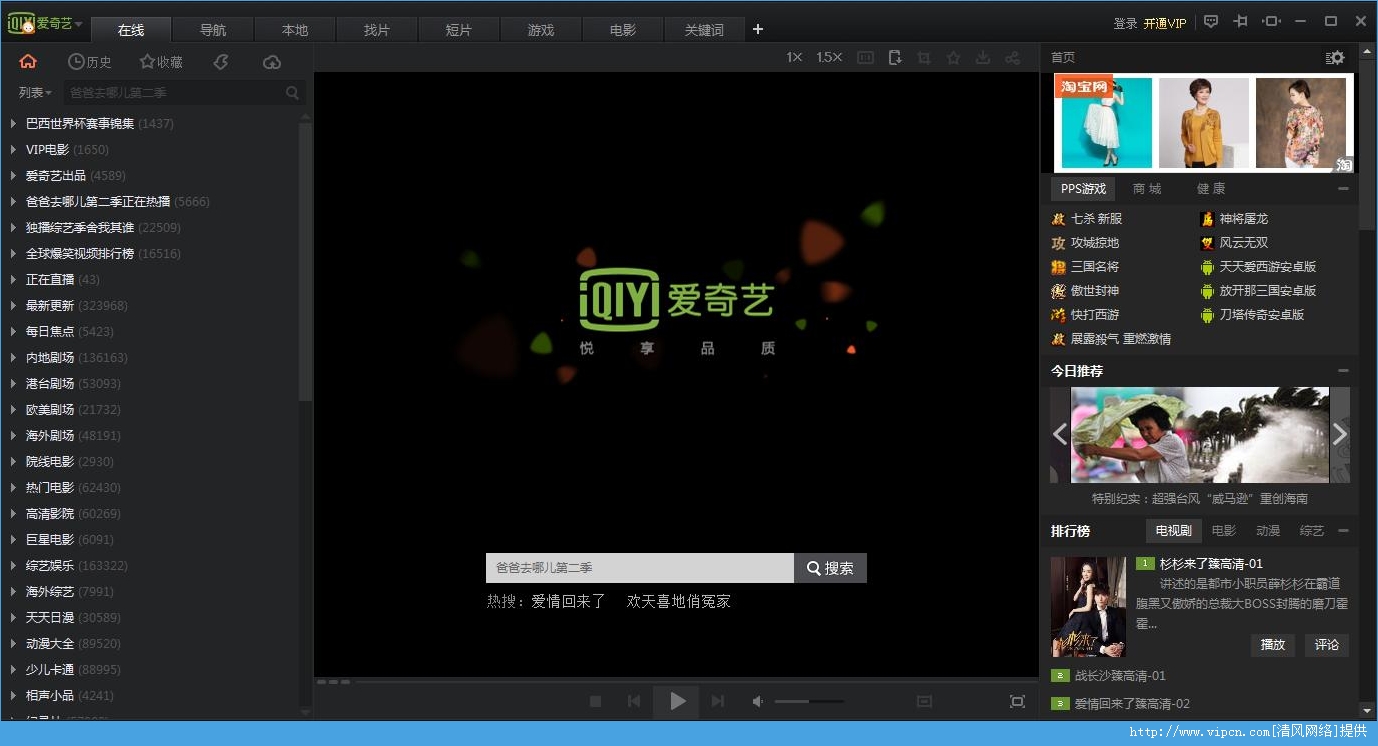
Task: Open the hot search link 爱情回来了
Action: coord(568,601)
